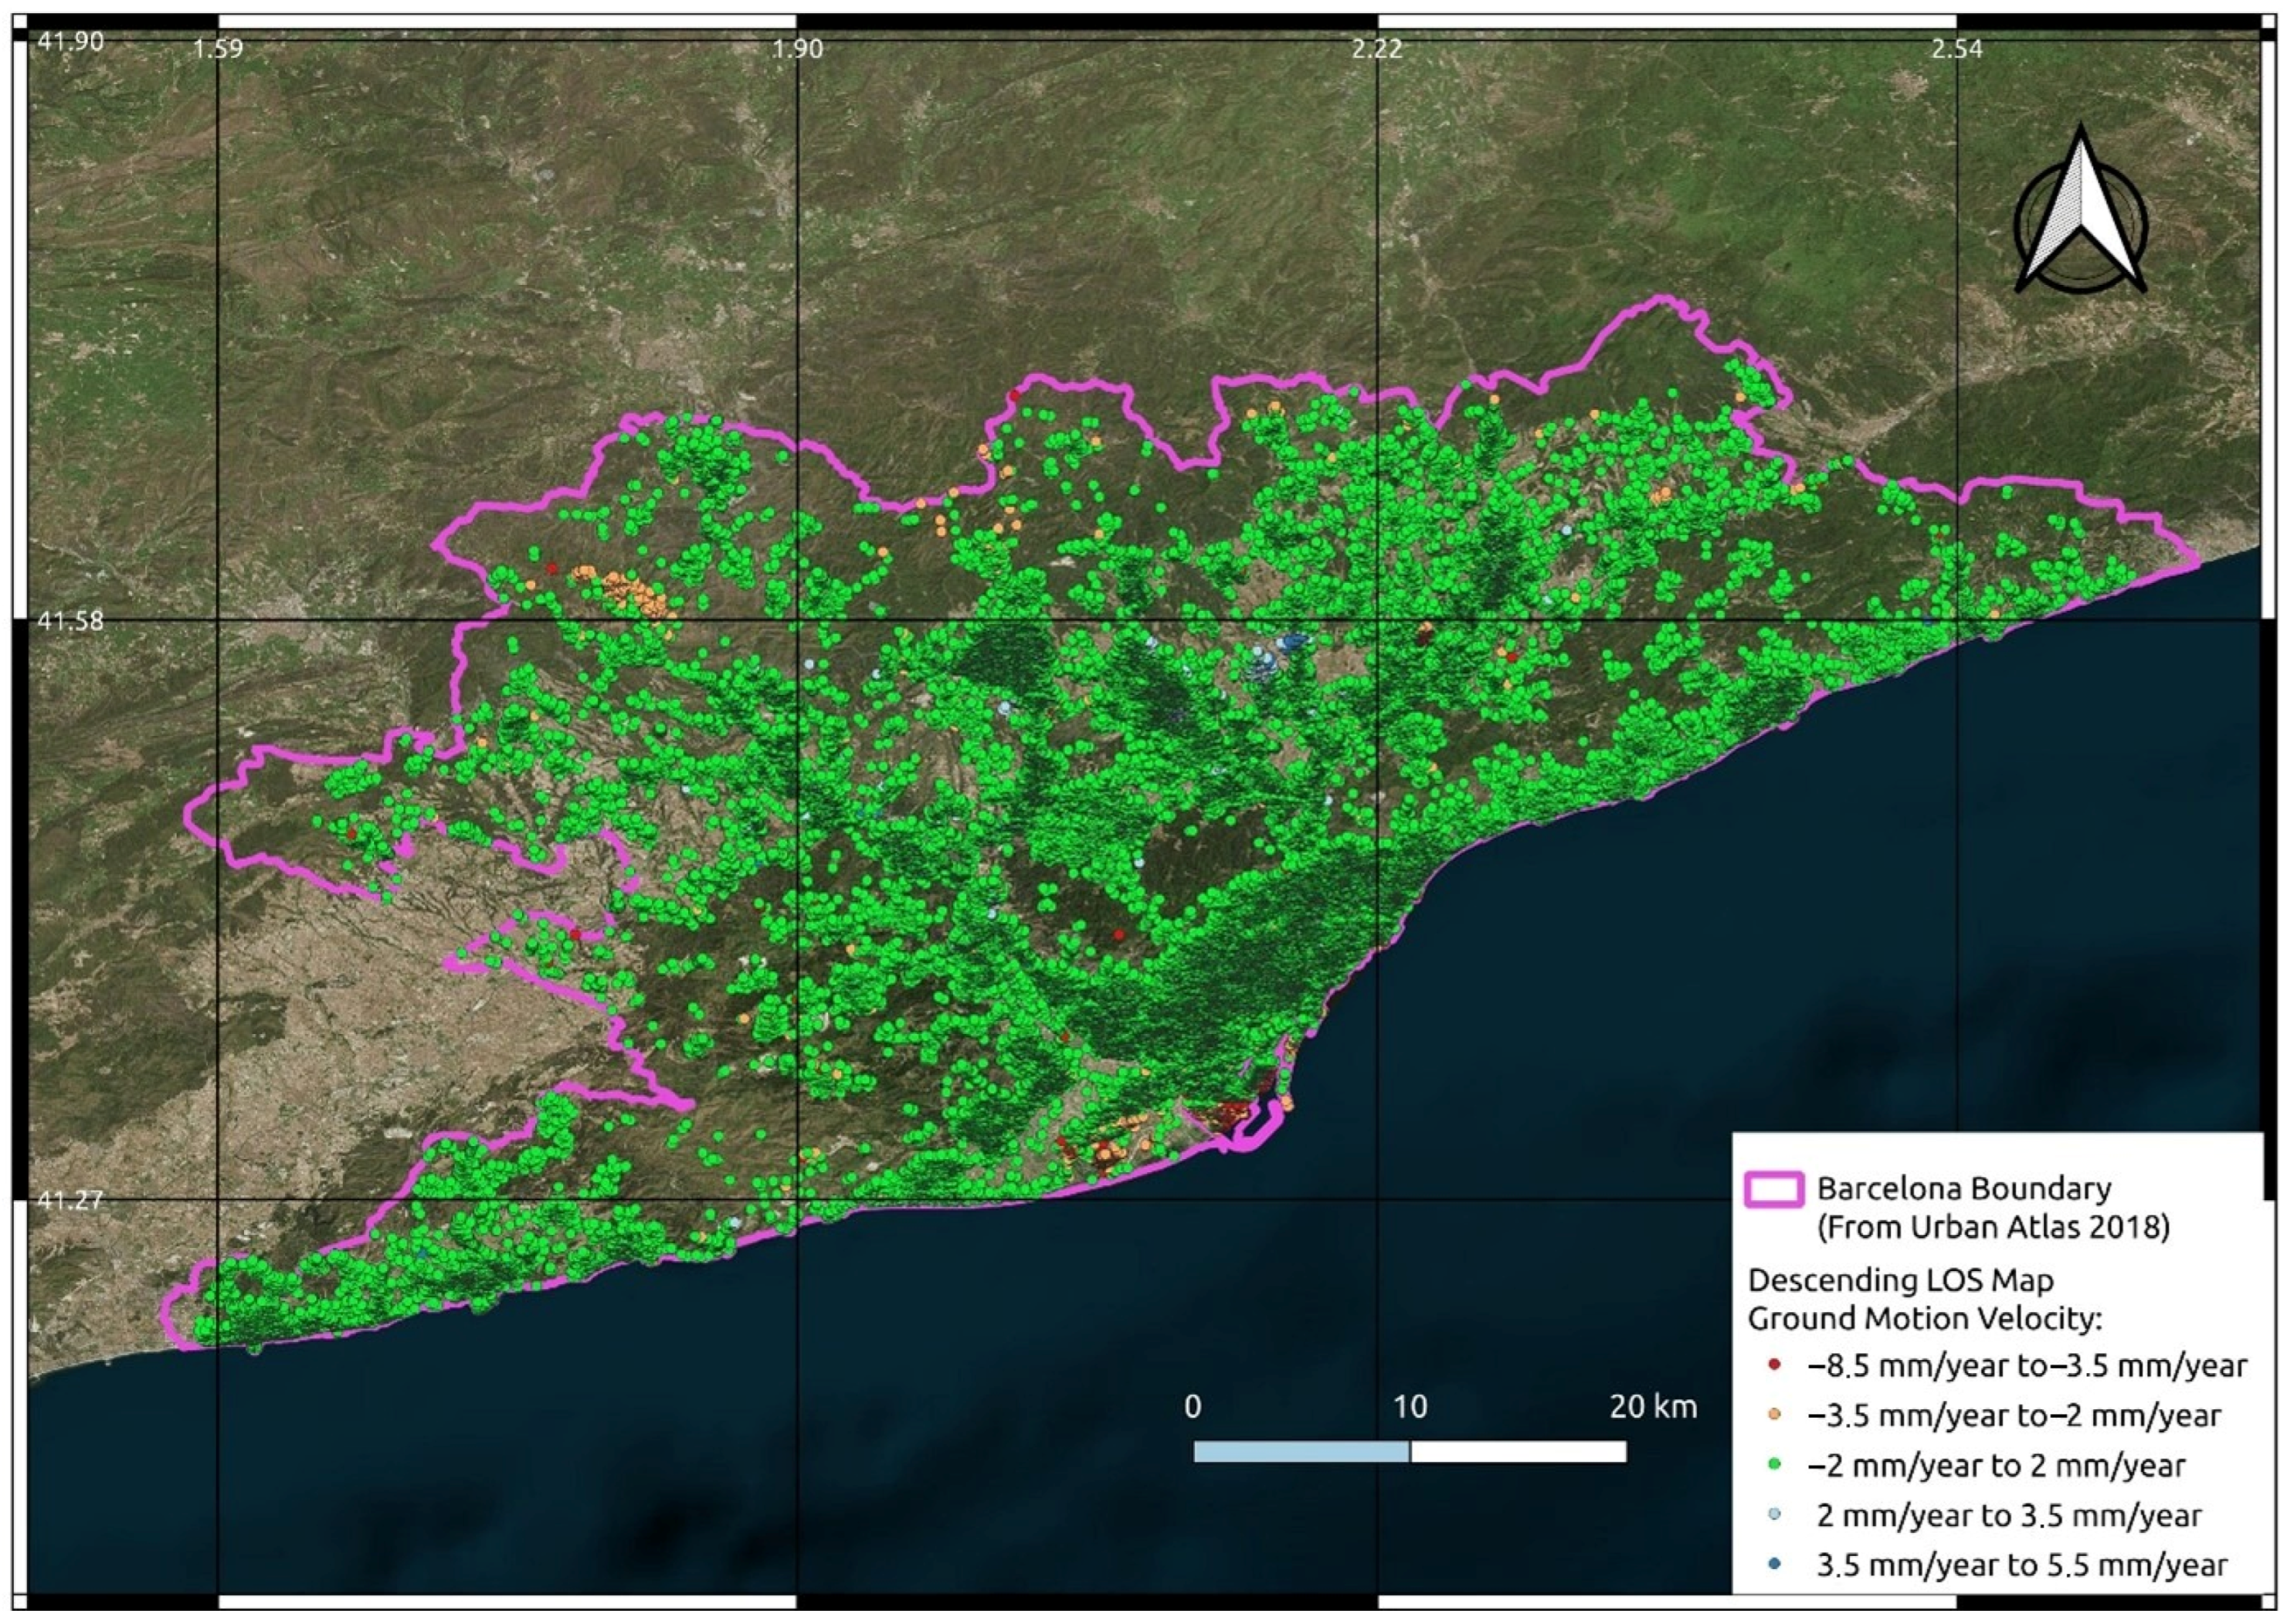Select the dark red −8.5 to −3.5 legend dot
Image resolution: width=2287 pixels, height=1624 pixels.
click(x=1775, y=1365)
